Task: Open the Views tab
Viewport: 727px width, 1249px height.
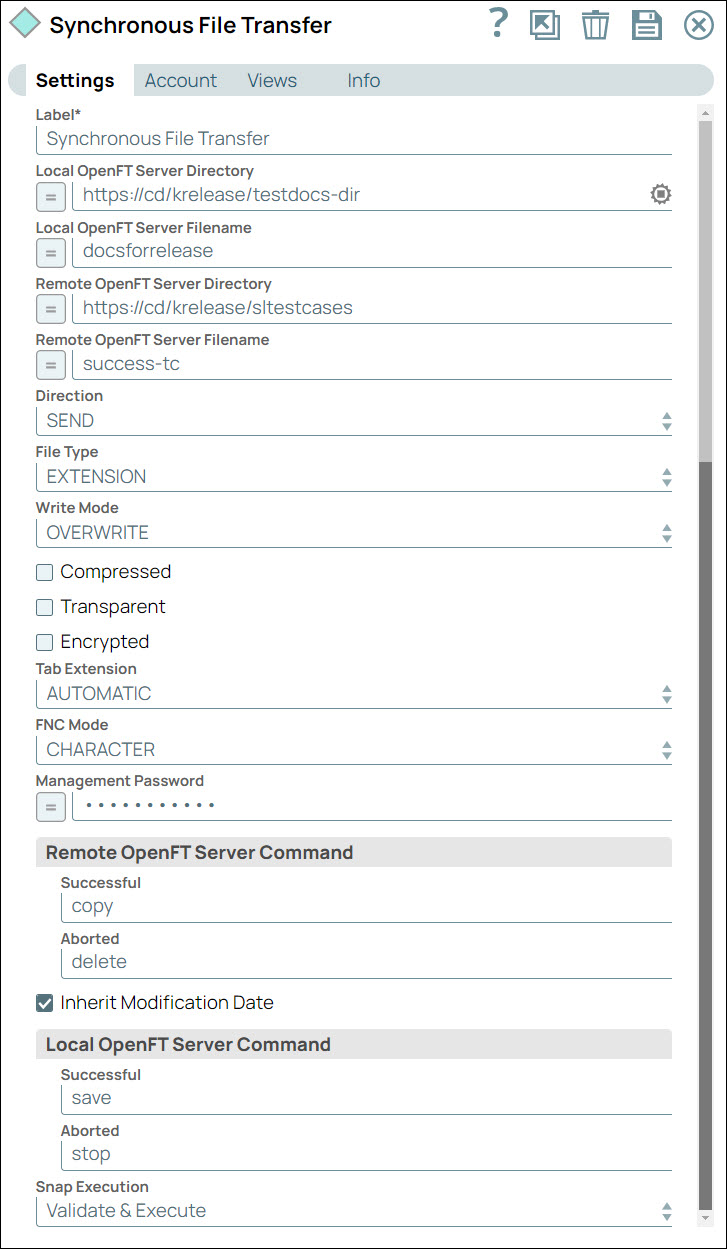Action: [271, 80]
